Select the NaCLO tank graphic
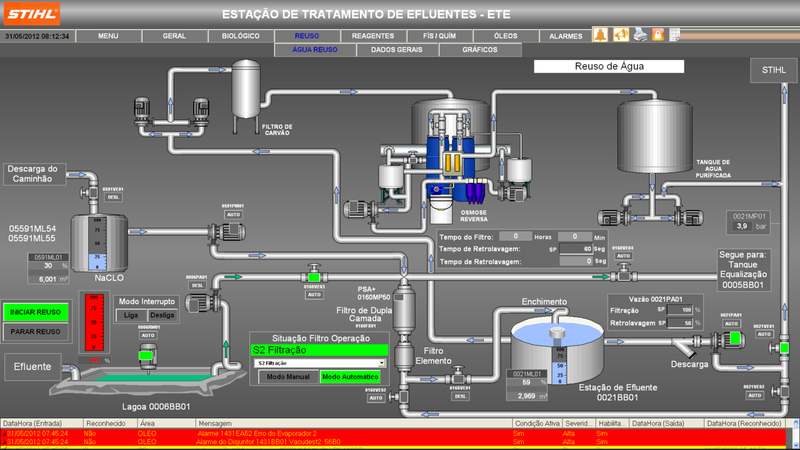This screenshot has height=450, width=800. (98, 242)
